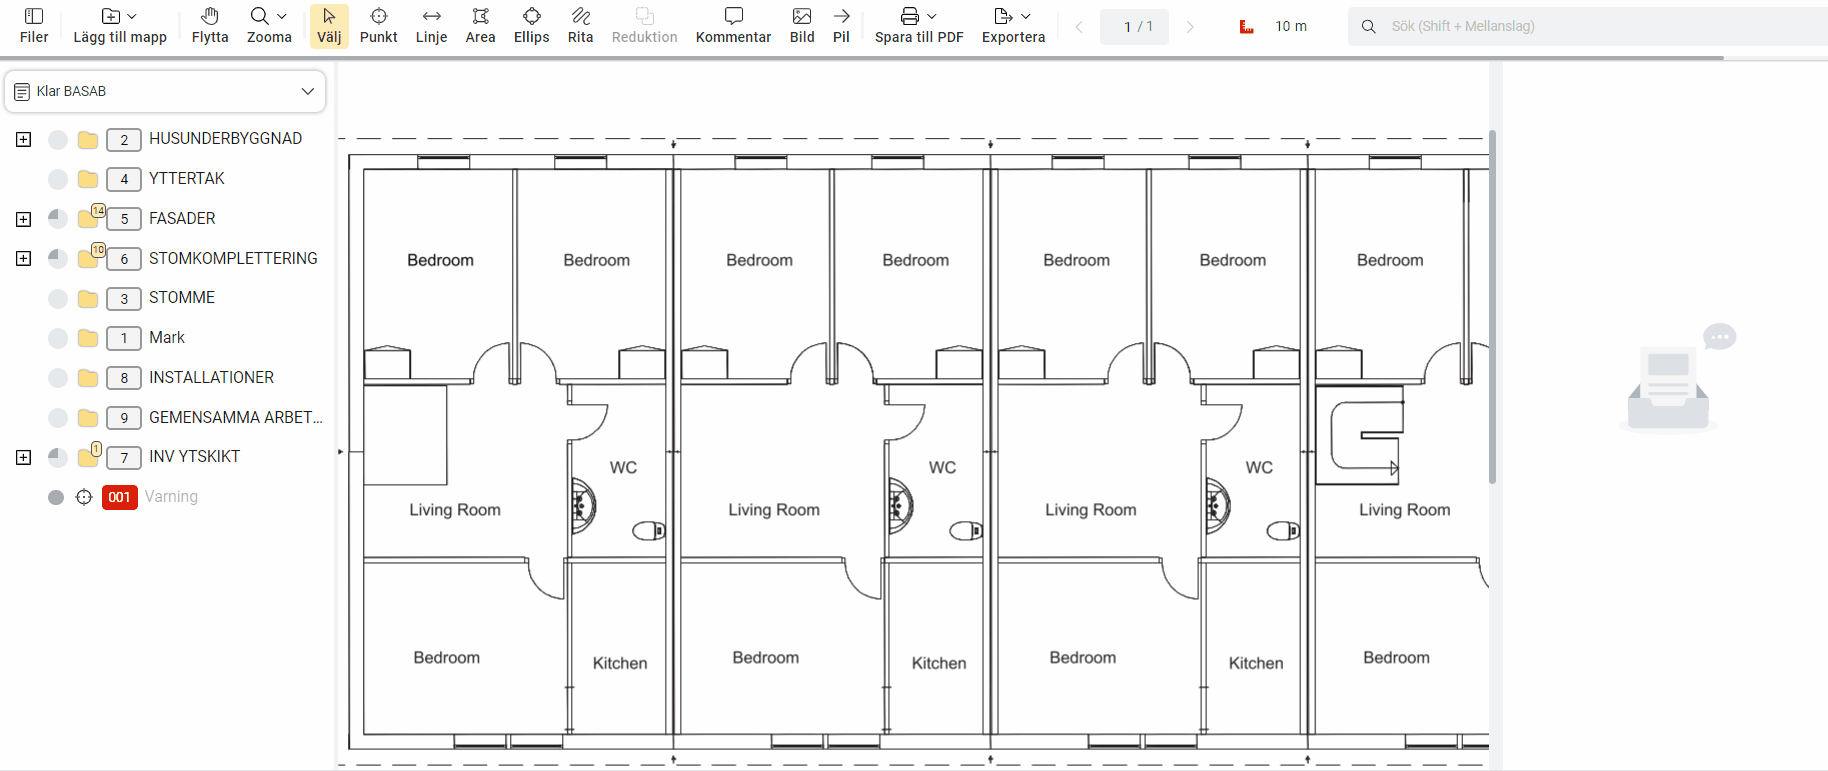Toggle visibility circle for HUSUNDERBYGGNAD
Screen dimensions: 1828x771
(x=58, y=139)
